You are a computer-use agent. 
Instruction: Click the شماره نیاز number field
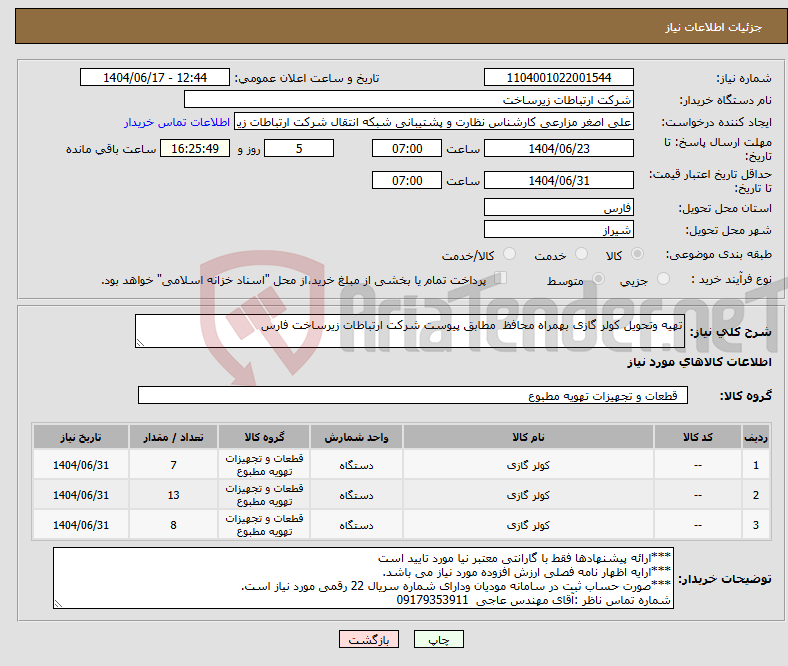coord(558,78)
